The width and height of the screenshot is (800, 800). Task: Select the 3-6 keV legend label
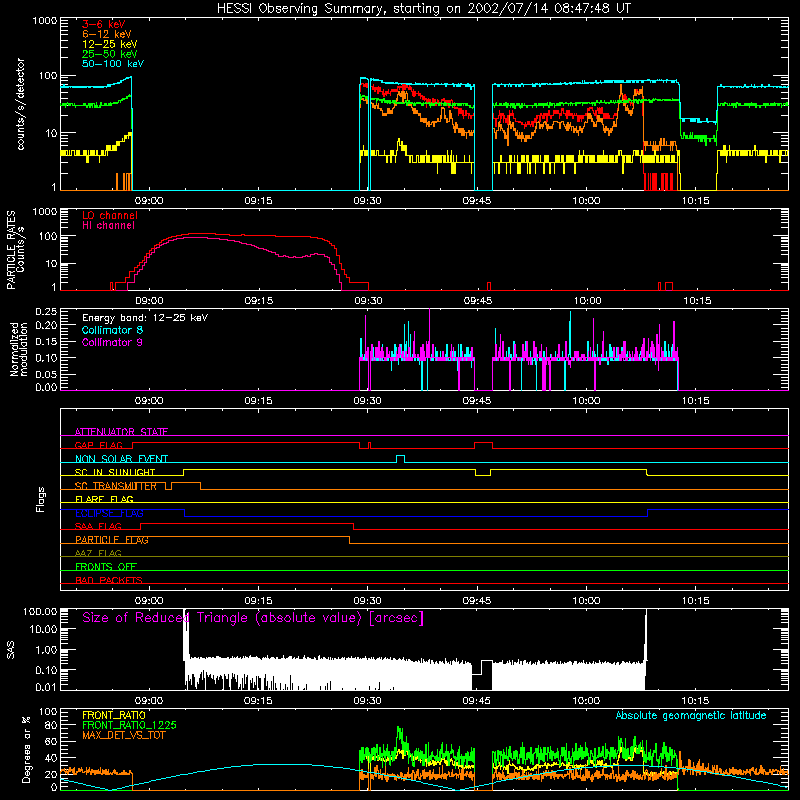click(104, 24)
